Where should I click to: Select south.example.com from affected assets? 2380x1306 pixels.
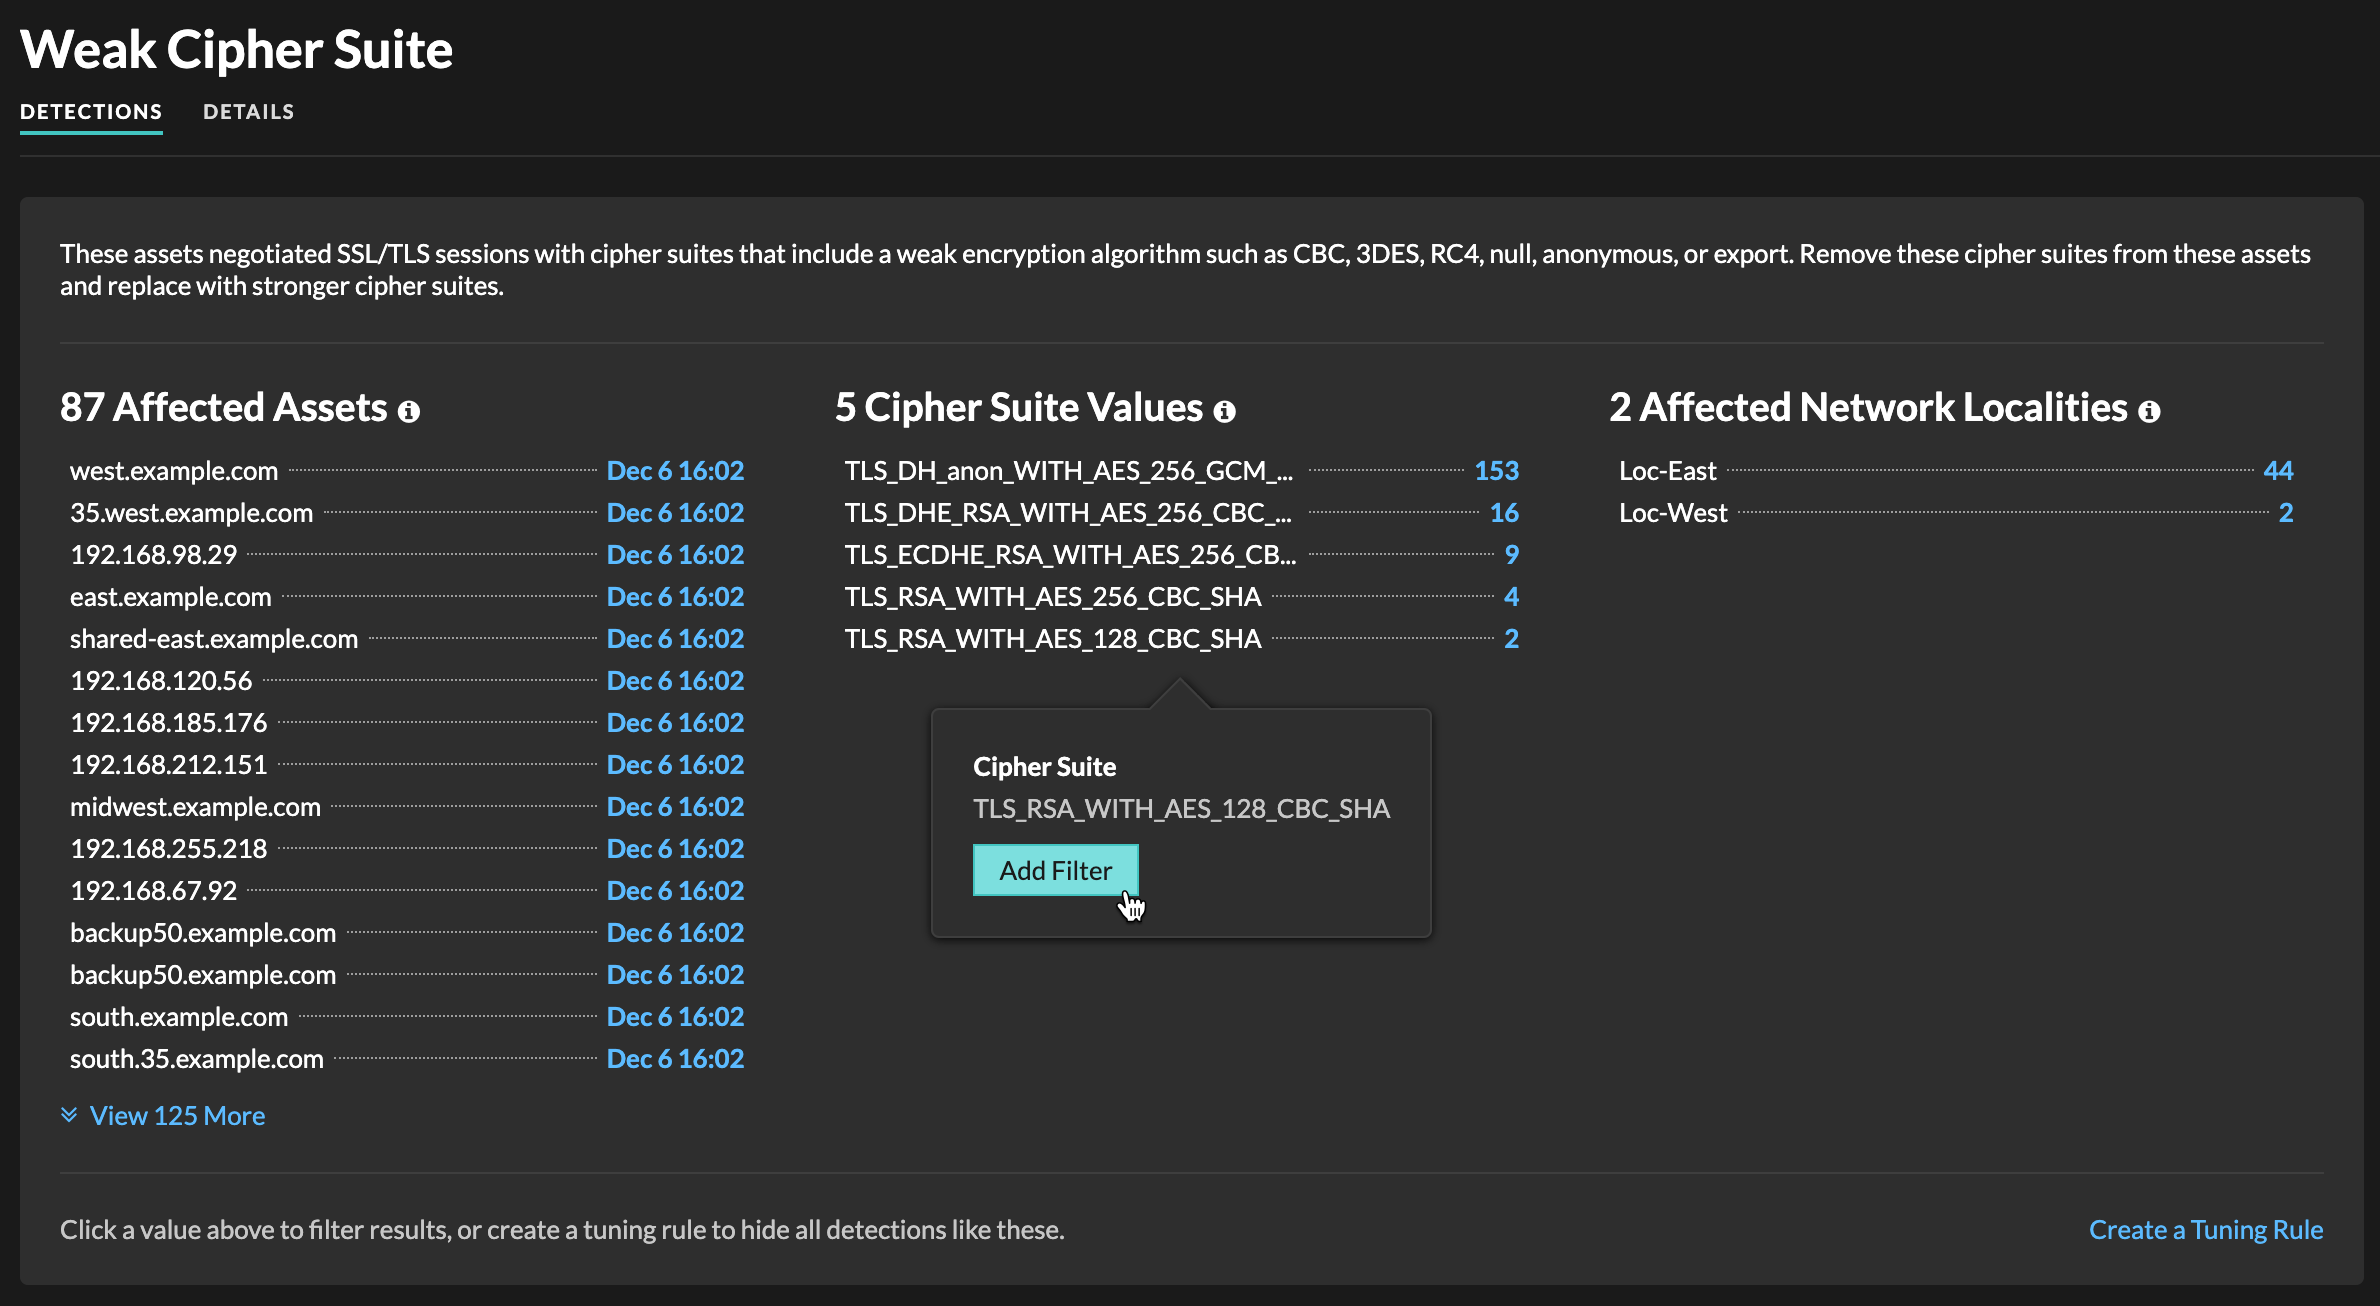(x=177, y=1015)
